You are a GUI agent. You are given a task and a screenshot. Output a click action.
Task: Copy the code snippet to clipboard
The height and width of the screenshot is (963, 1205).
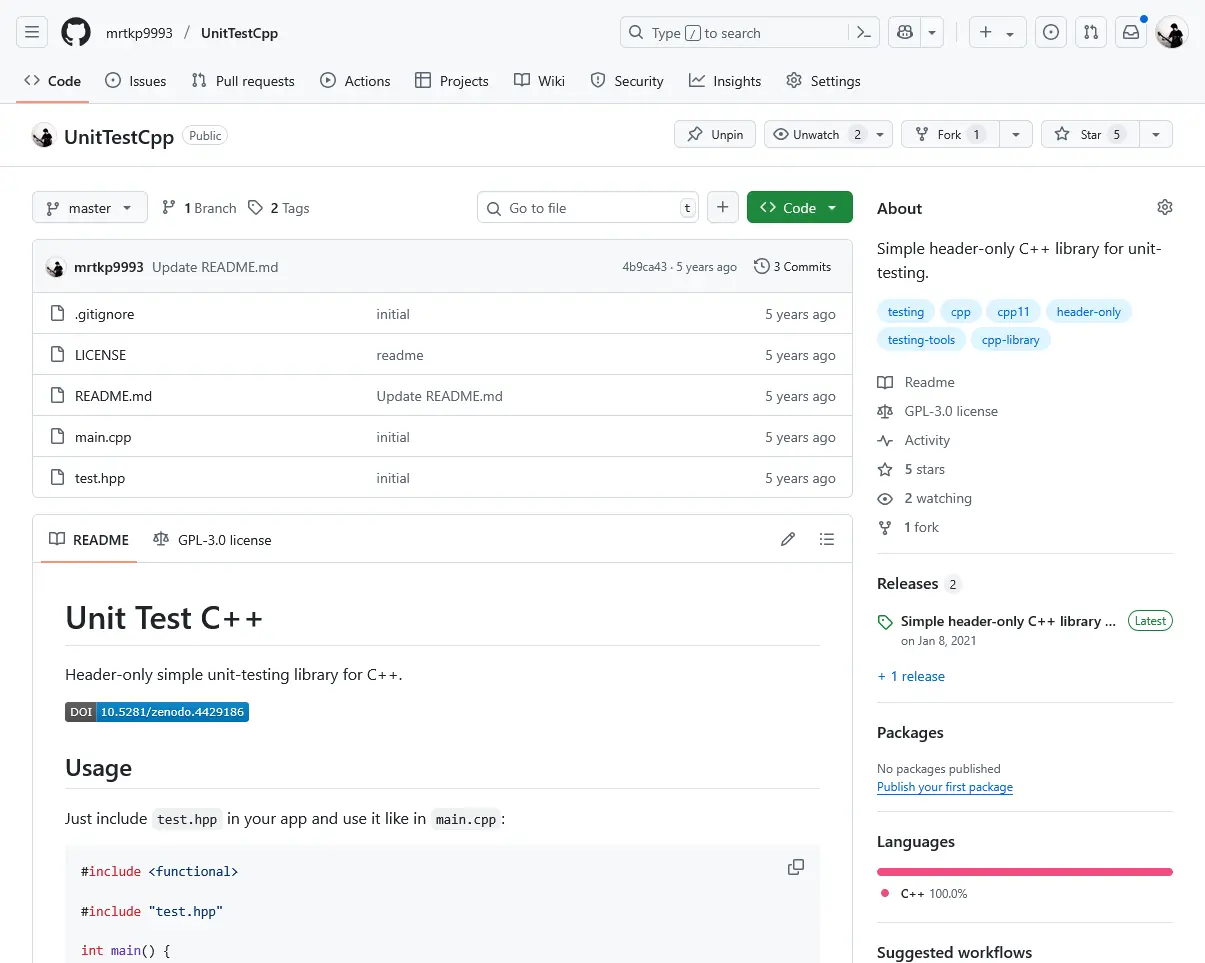pos(796,867)
